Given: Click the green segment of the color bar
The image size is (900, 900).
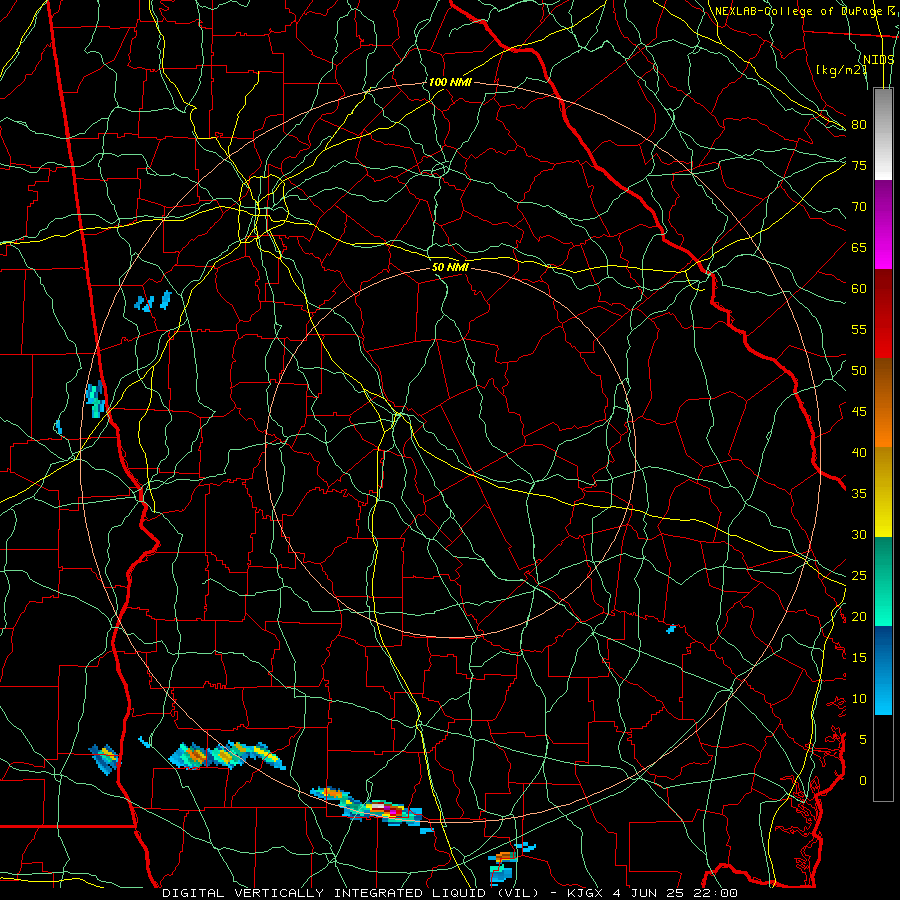Looking at the screenshot, I should click(883, 581).
